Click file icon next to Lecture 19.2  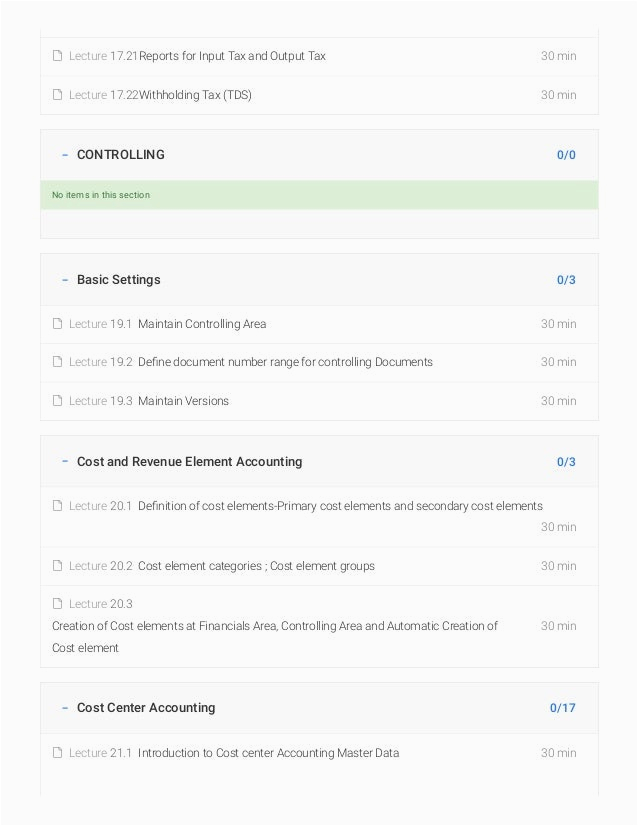pyautogui.click(x=57, y=362)
